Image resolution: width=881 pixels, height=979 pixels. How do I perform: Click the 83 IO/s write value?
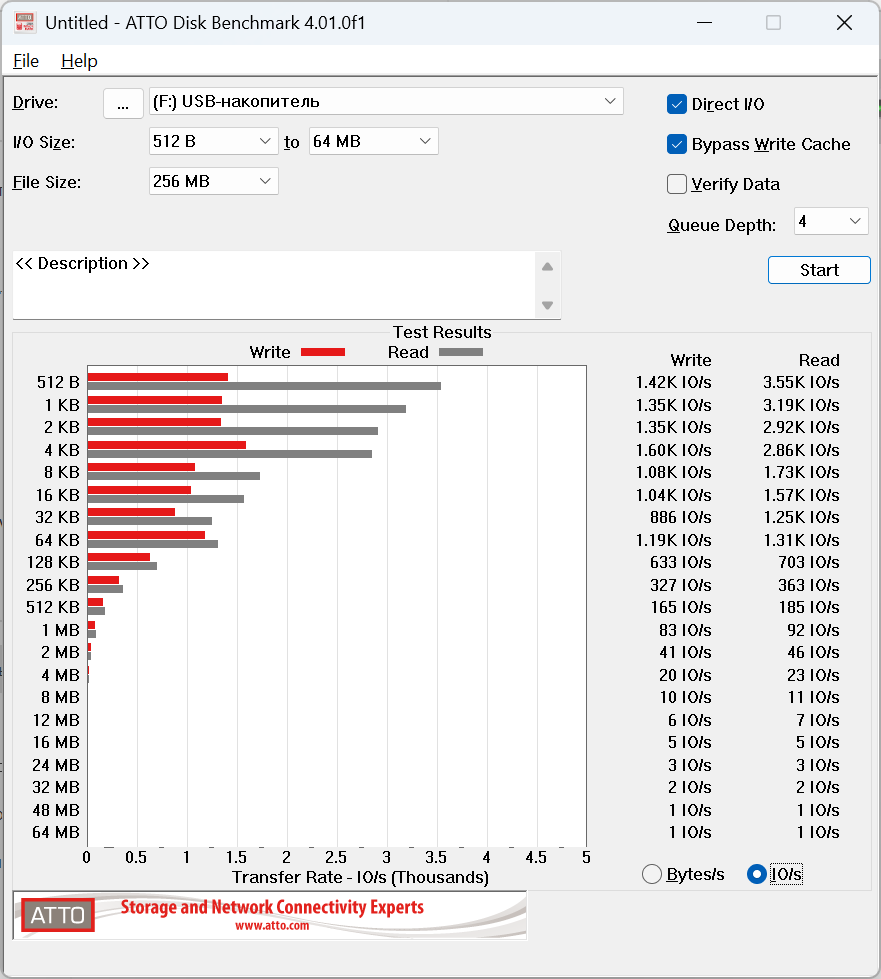(685, 630)
